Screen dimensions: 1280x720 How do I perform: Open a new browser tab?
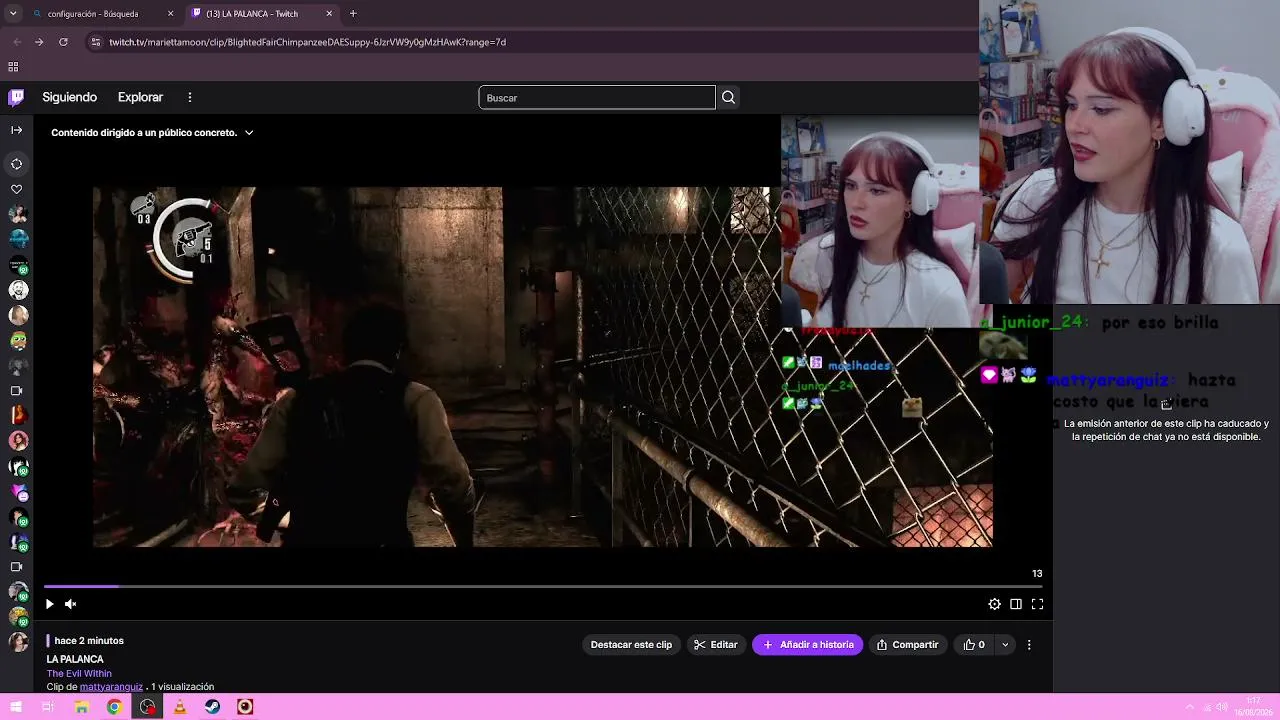[x=353, y=13]
